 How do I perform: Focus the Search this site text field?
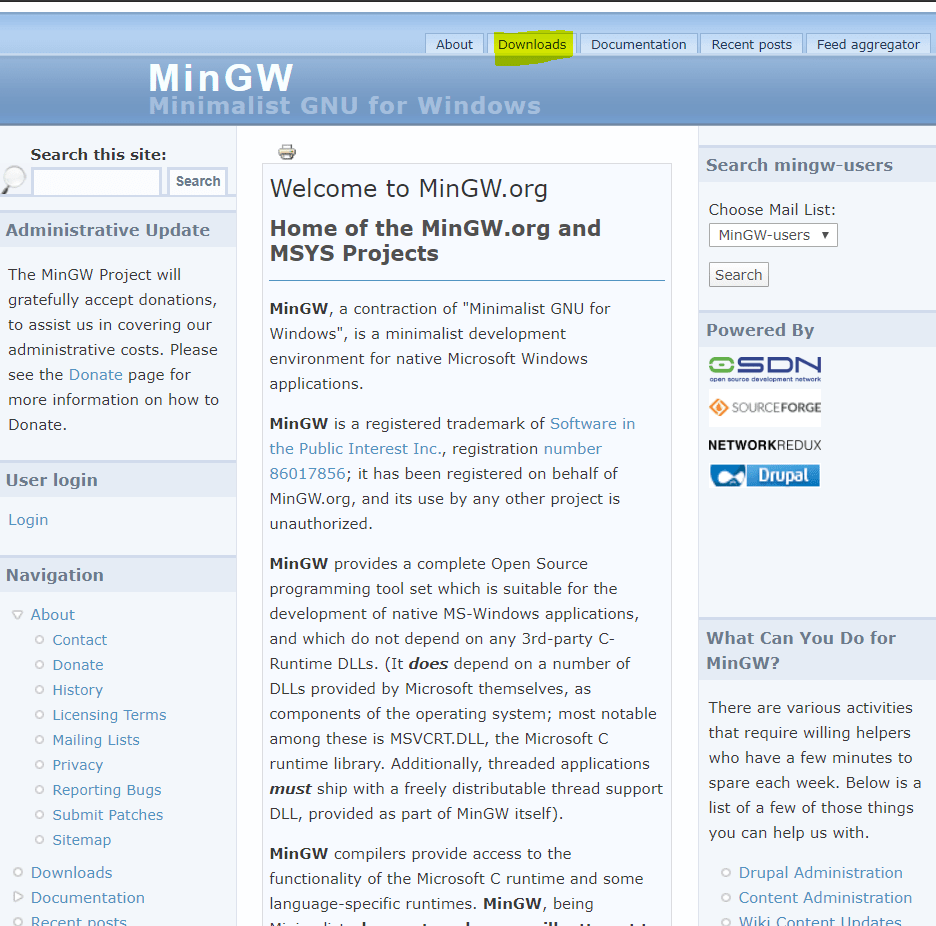tap(97, 181)
